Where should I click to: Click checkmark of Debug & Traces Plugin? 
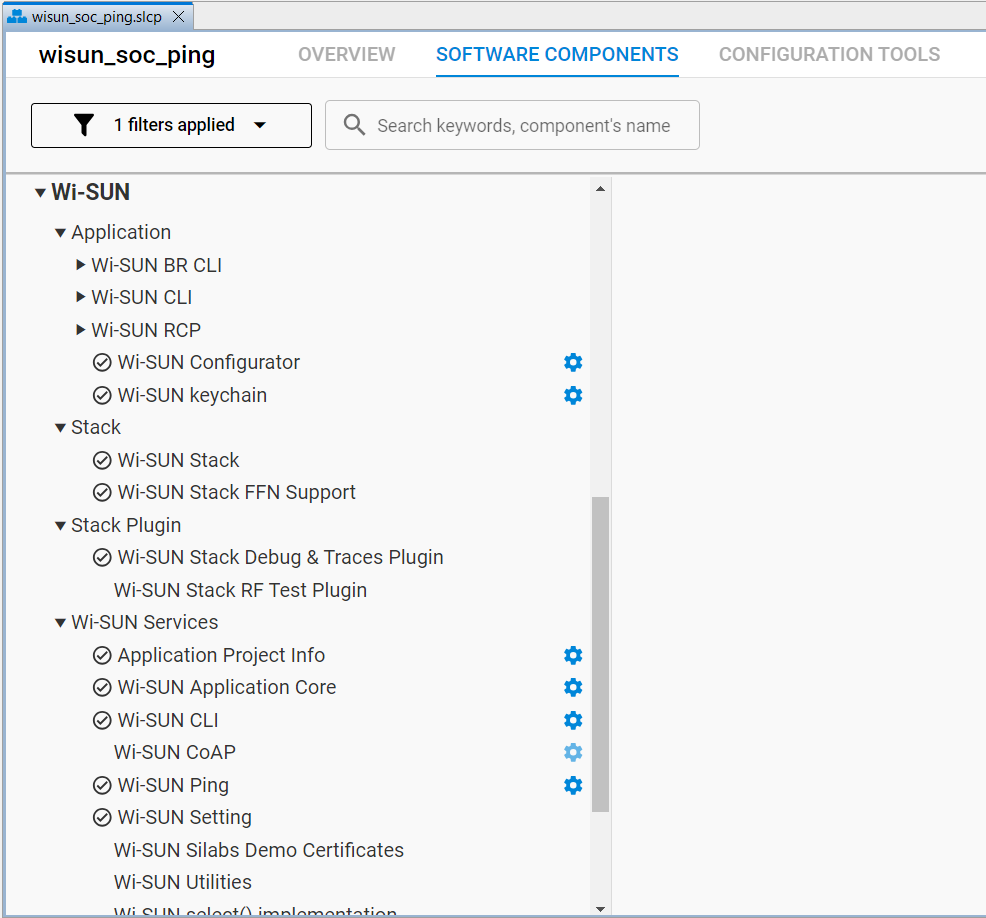pyautogui.click(x=102, y=558)
